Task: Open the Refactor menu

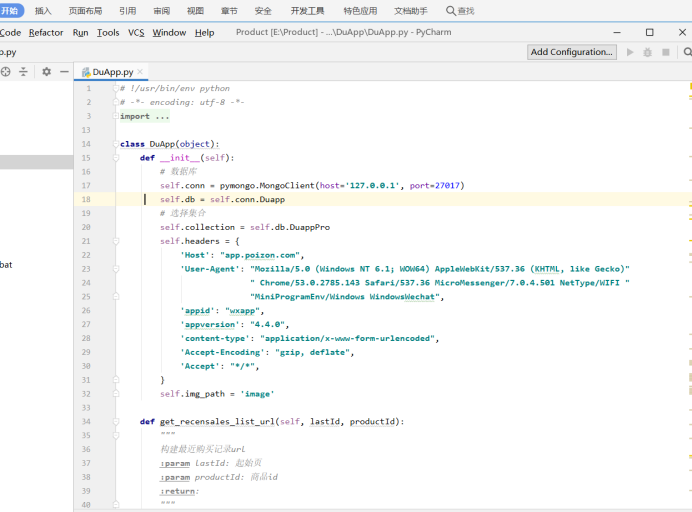Action: pyautogui.click(x=46, y=32)
